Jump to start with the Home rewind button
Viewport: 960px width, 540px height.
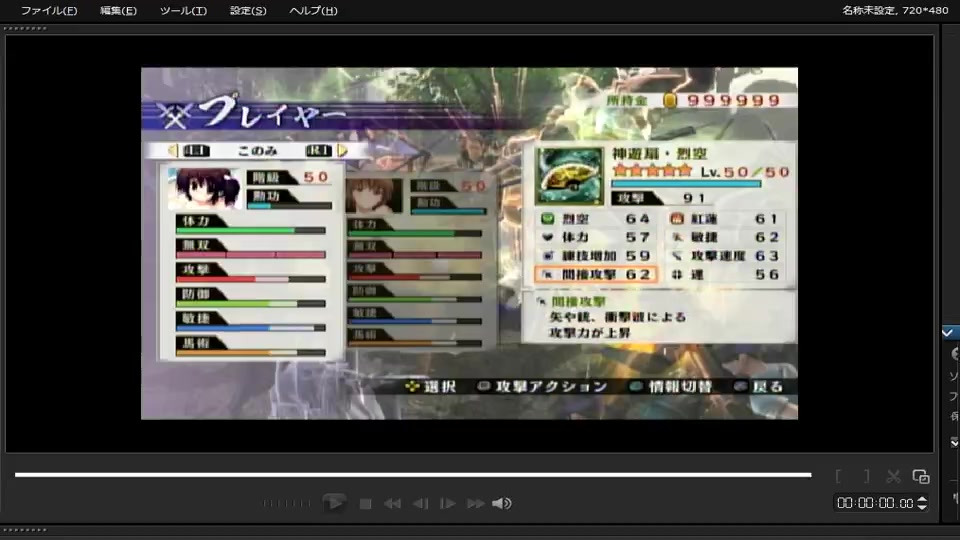tap(392, 504)
